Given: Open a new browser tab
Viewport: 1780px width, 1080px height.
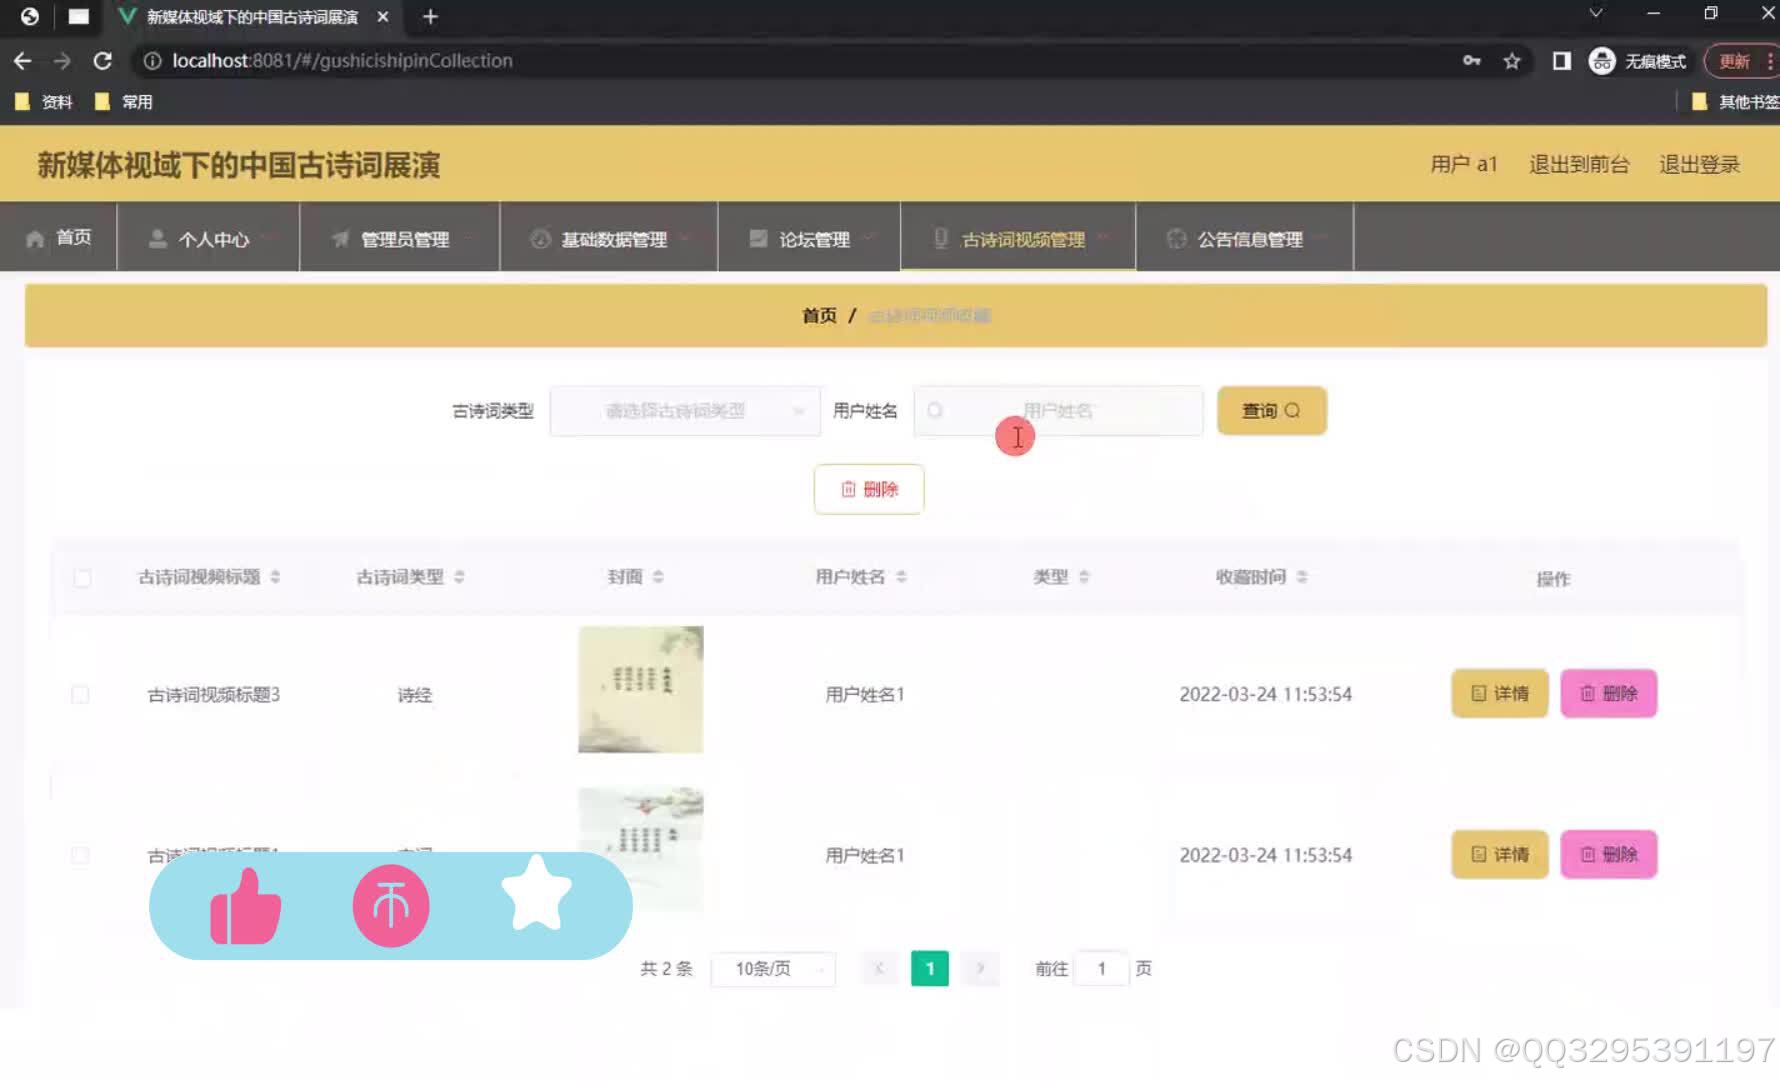Looking at the screenshot, I should pyautogui.click(x=430, y=17).
